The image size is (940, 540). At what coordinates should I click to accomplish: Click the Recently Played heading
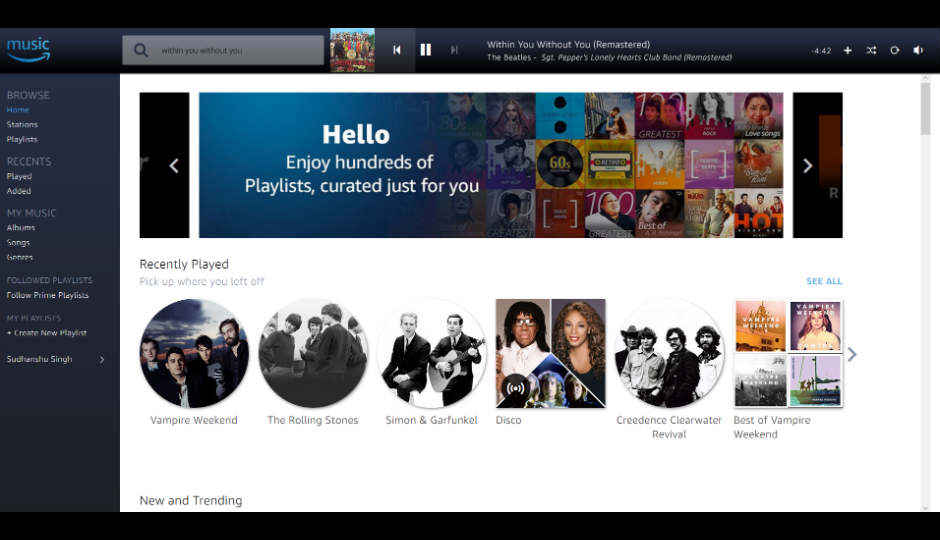(184, 264)
